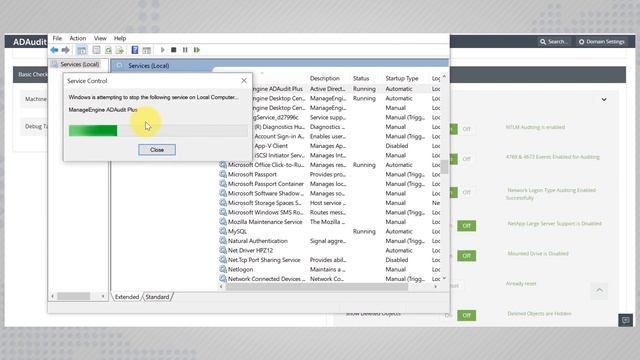640x360 pixels.
Task: Toggle the Show Deleted Objects switch
Action: click(x=466, y=315)
